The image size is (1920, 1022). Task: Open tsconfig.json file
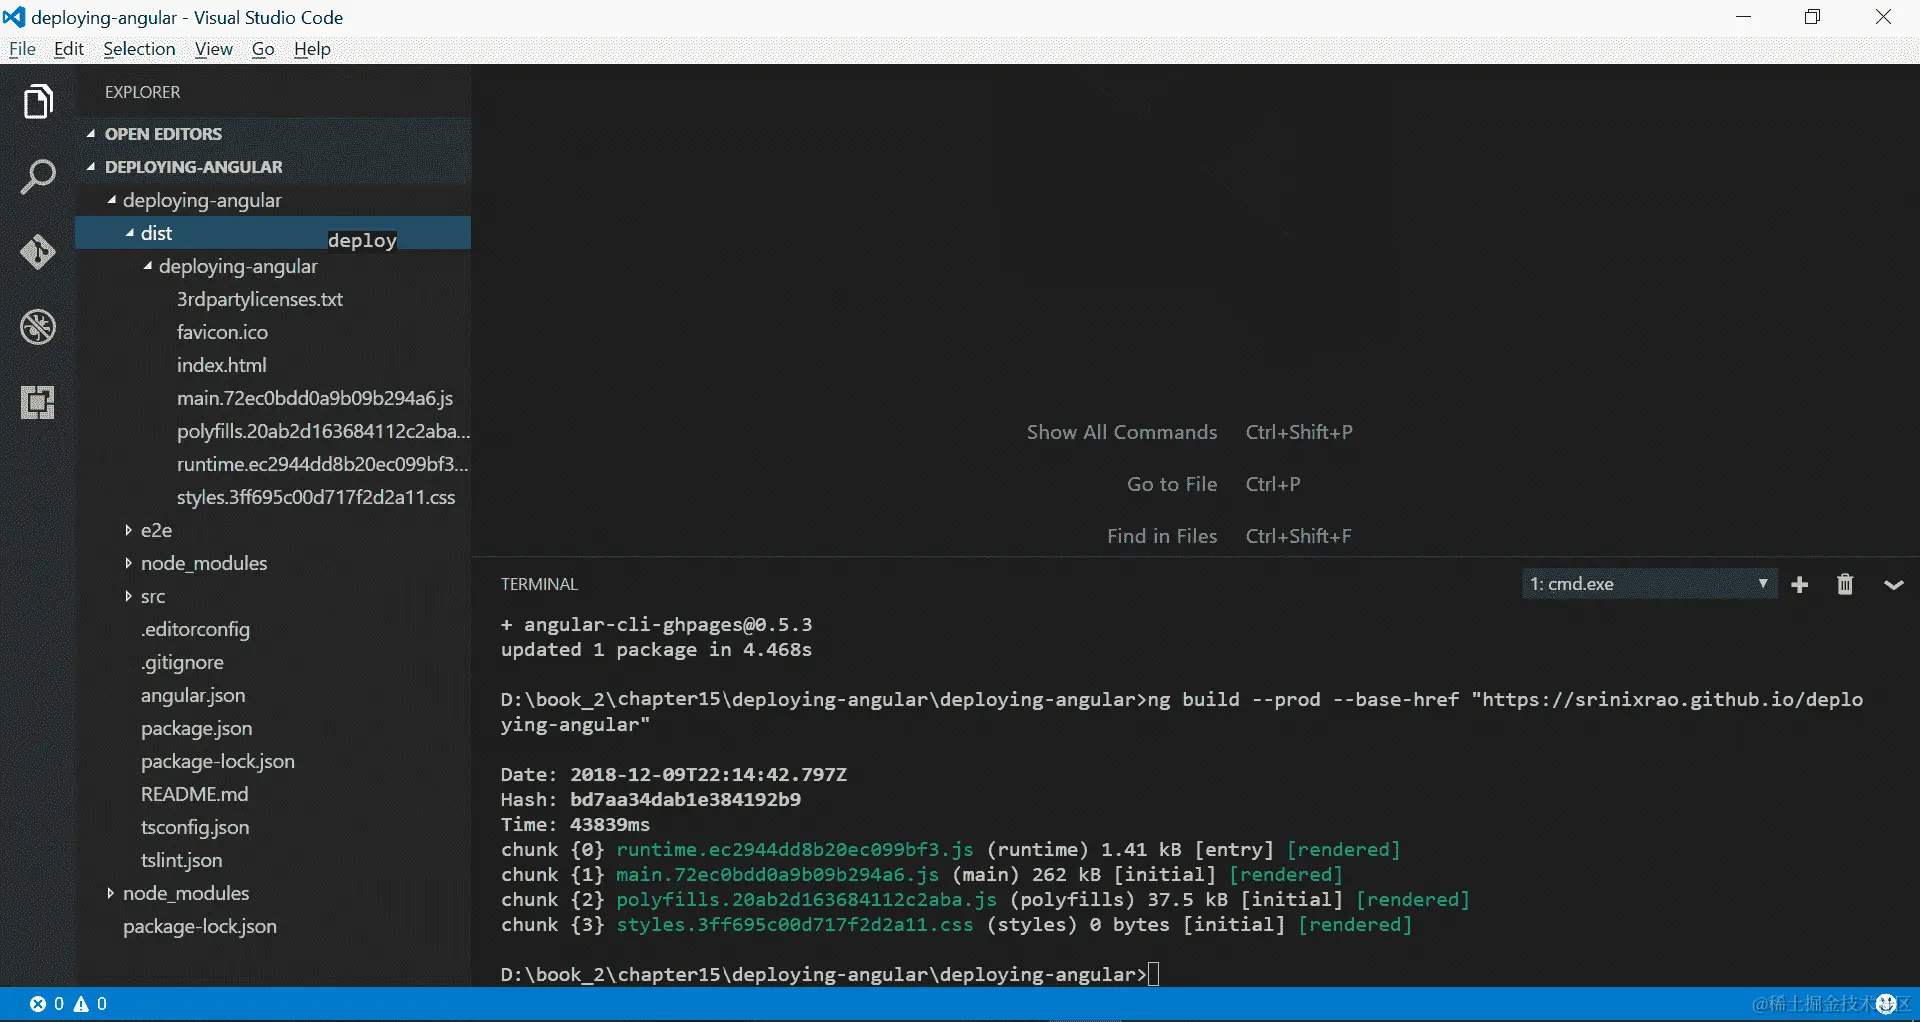pos(195,827)
